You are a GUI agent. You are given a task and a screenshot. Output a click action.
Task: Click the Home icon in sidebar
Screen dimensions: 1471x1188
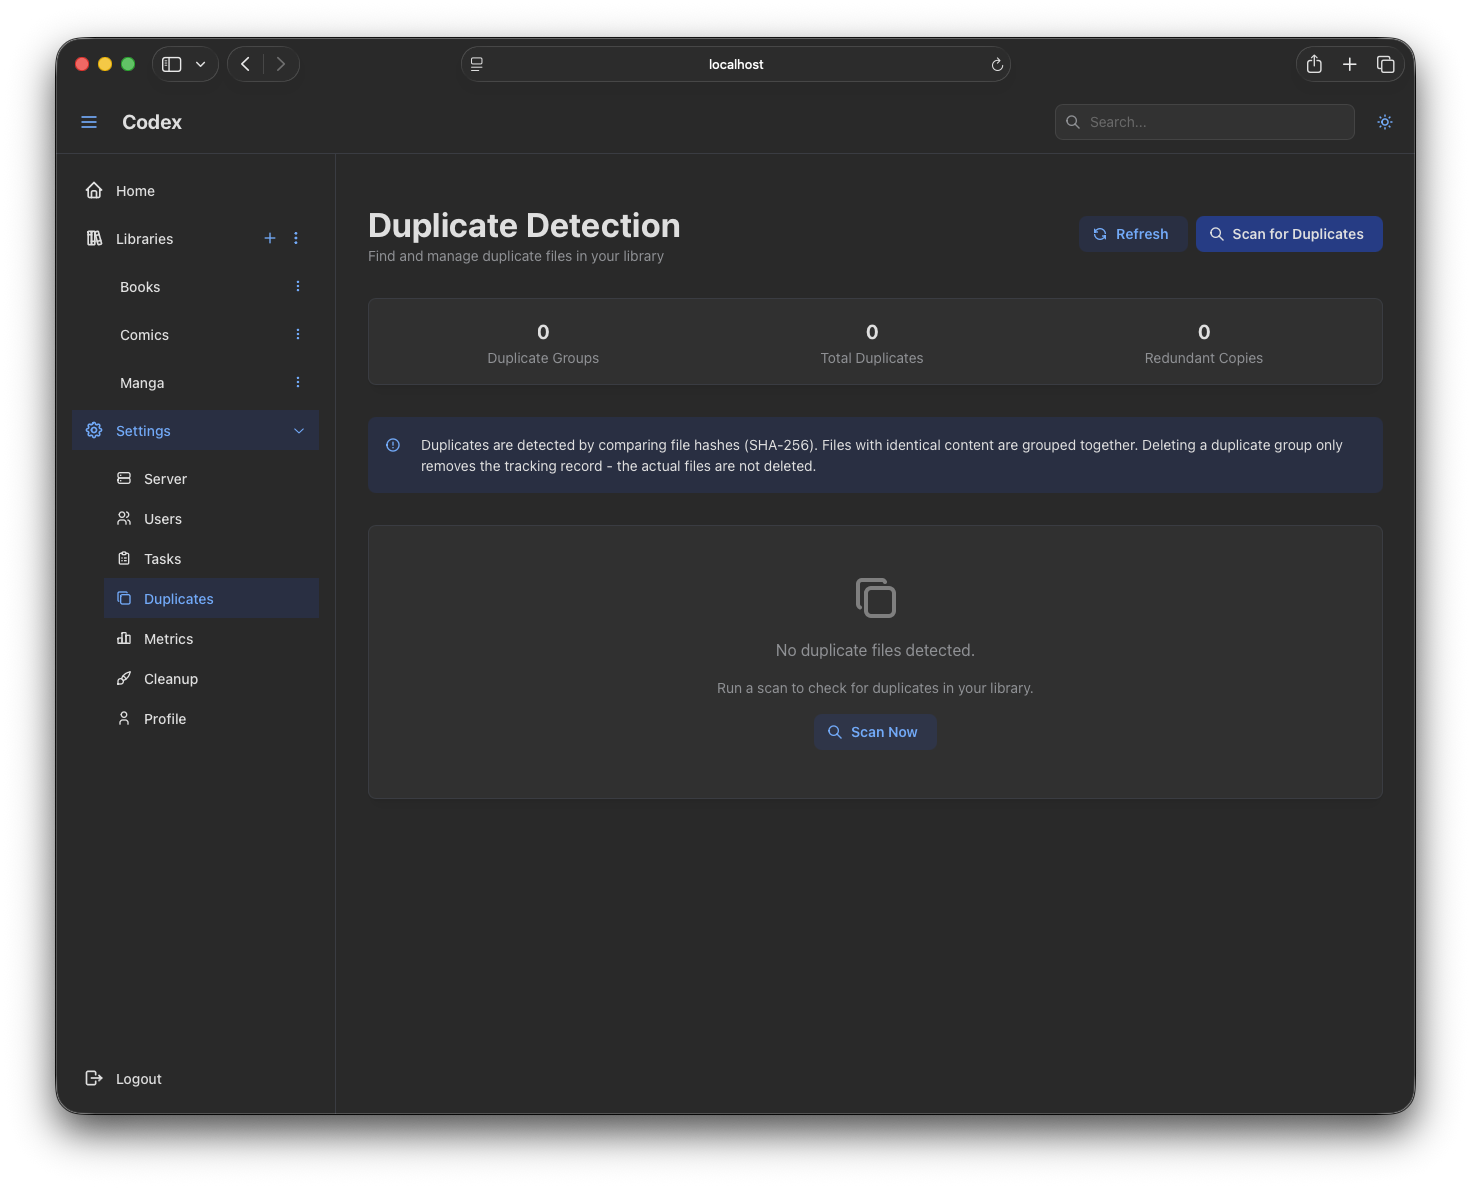pos(93,190)
